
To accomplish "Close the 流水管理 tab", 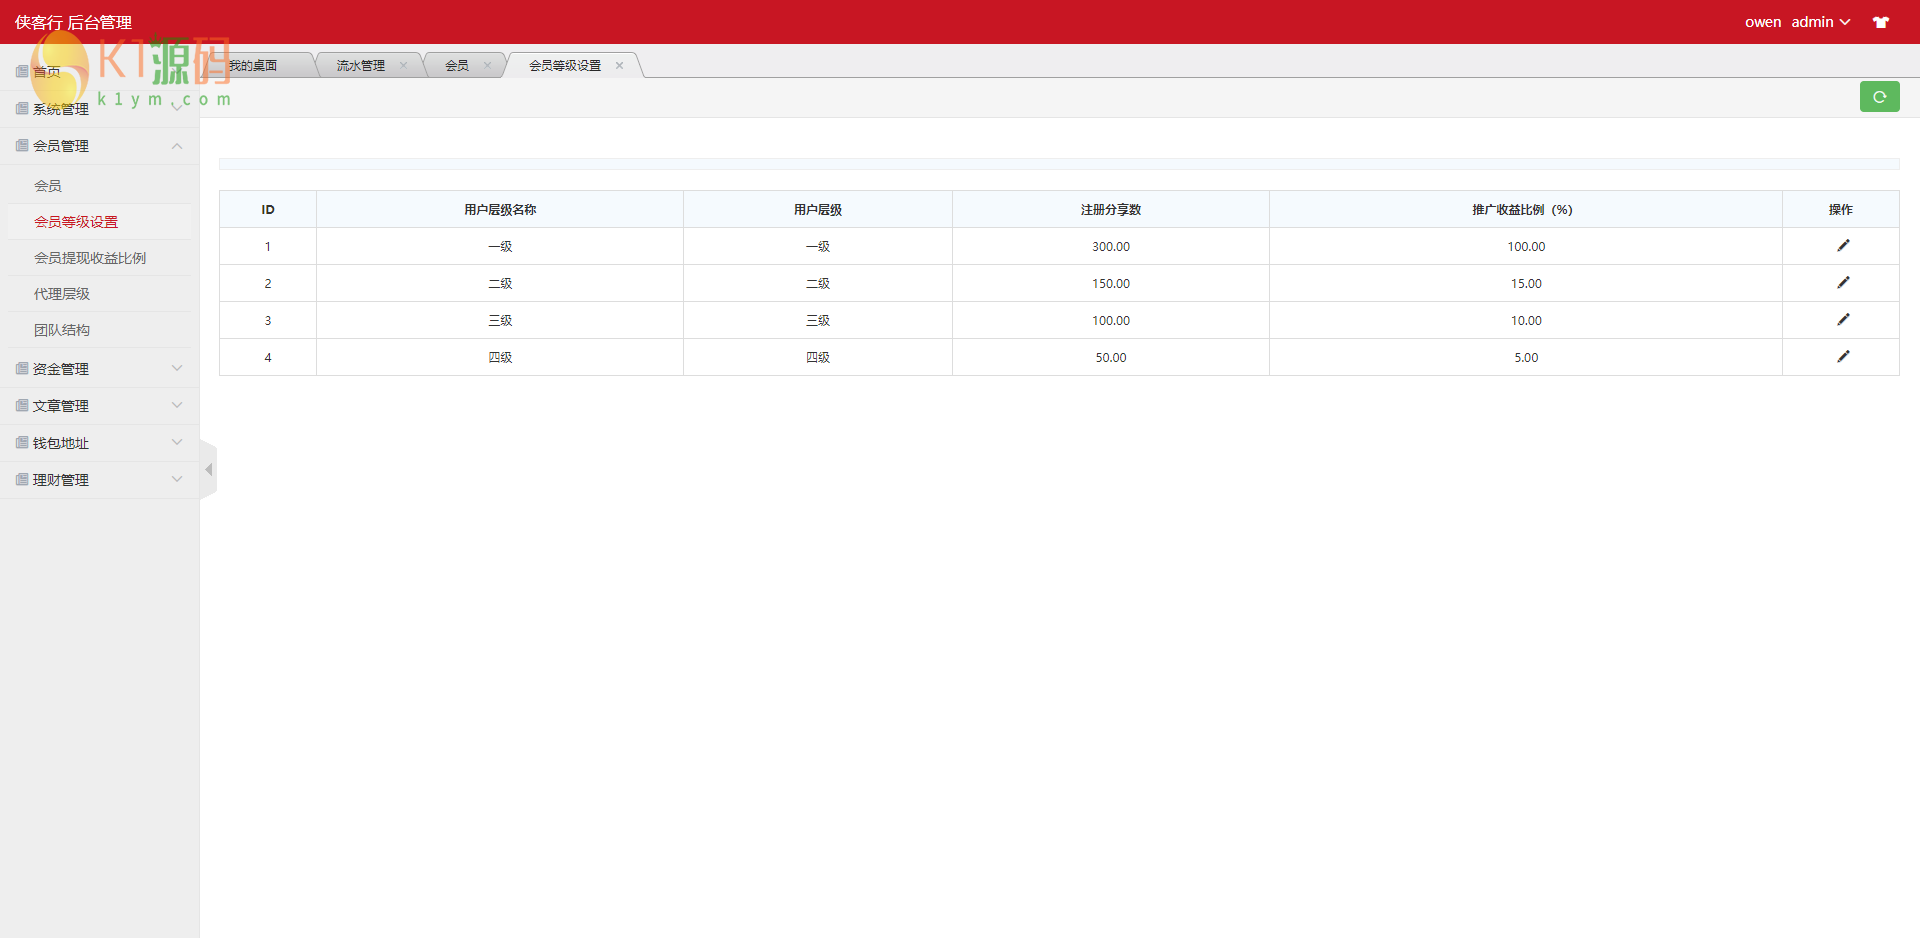I will [x=403, y=66].
